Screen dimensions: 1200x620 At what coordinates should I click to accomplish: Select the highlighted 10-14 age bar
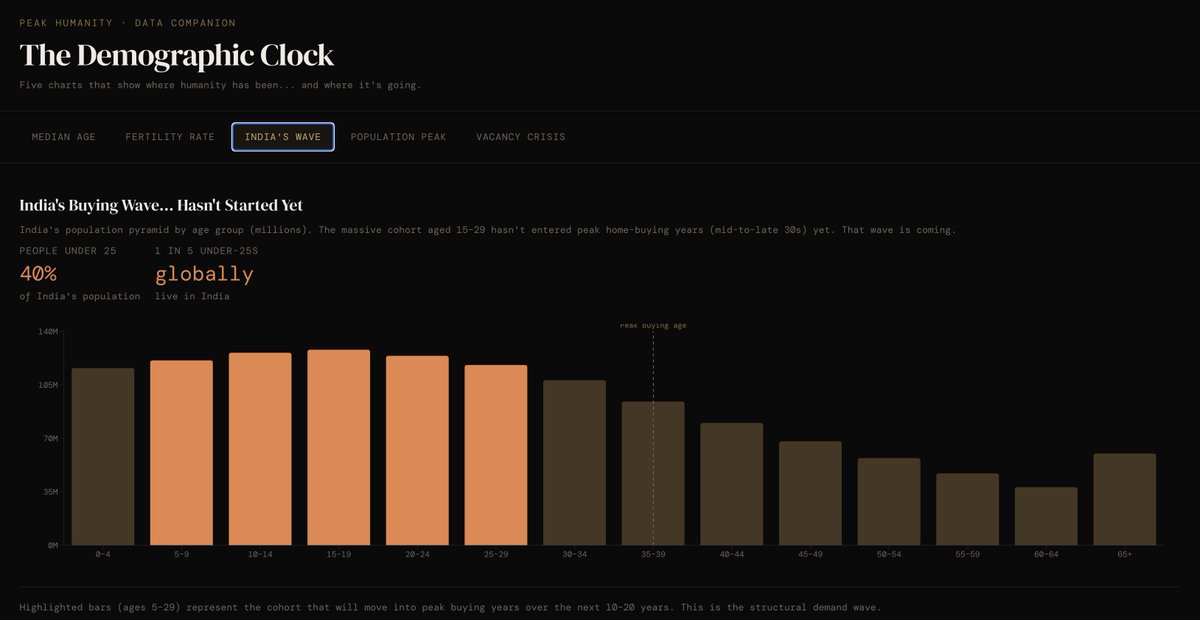[260, 449]
